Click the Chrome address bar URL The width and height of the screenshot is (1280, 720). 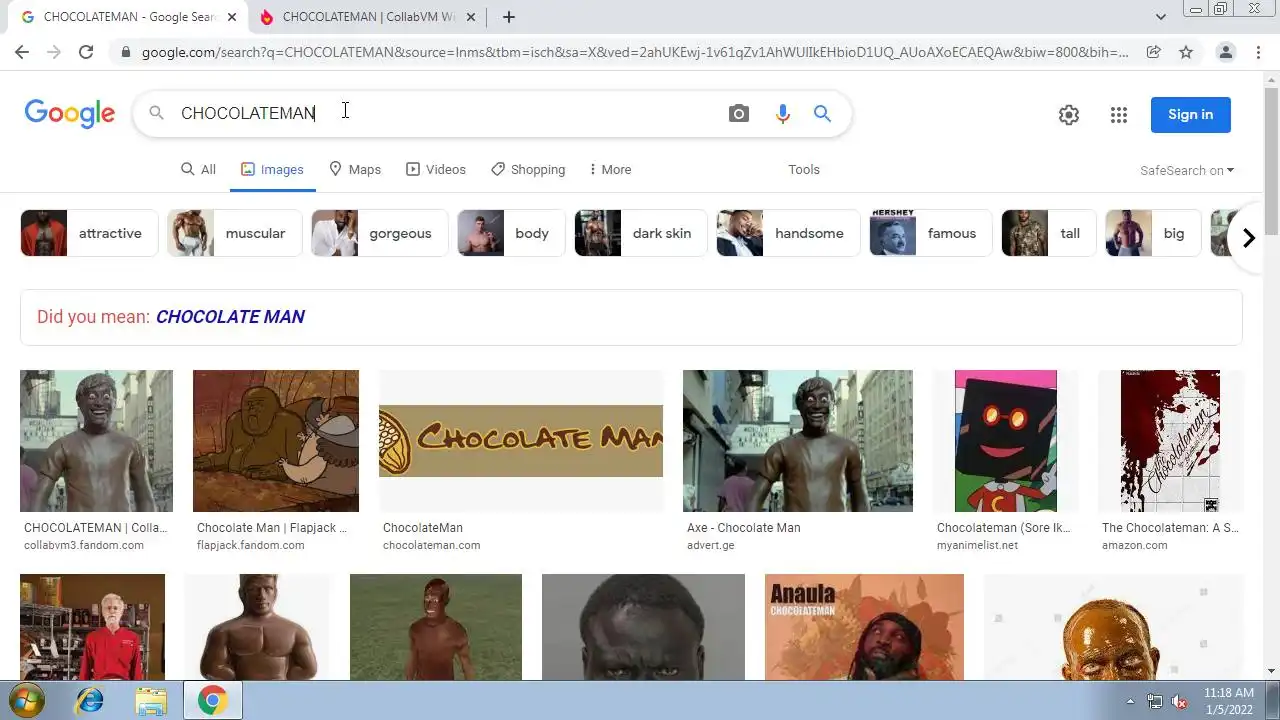tap(635, 52)
